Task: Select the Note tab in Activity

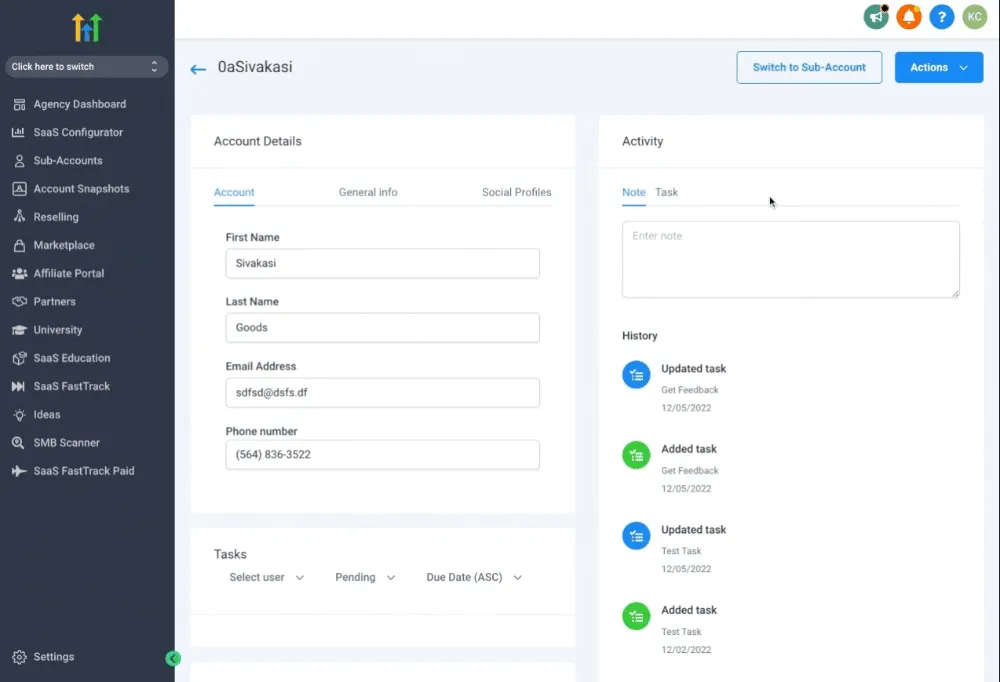Action: point(633,192)
